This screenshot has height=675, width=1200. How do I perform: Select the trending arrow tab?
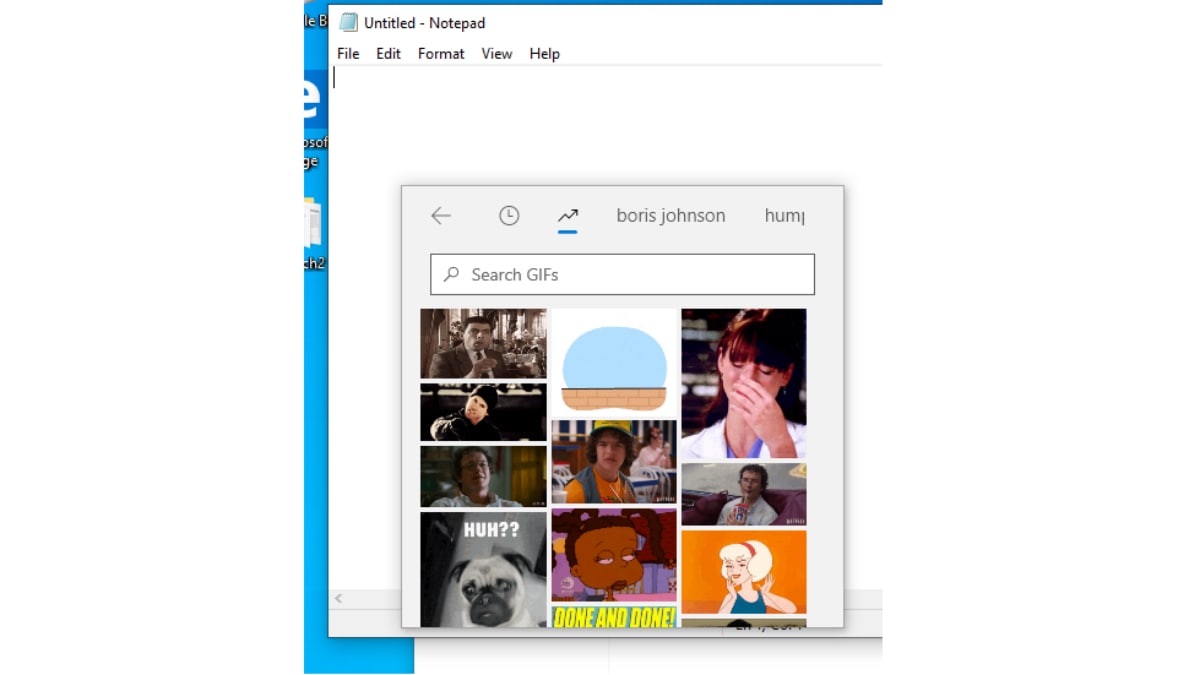click(x=568, y=216)
